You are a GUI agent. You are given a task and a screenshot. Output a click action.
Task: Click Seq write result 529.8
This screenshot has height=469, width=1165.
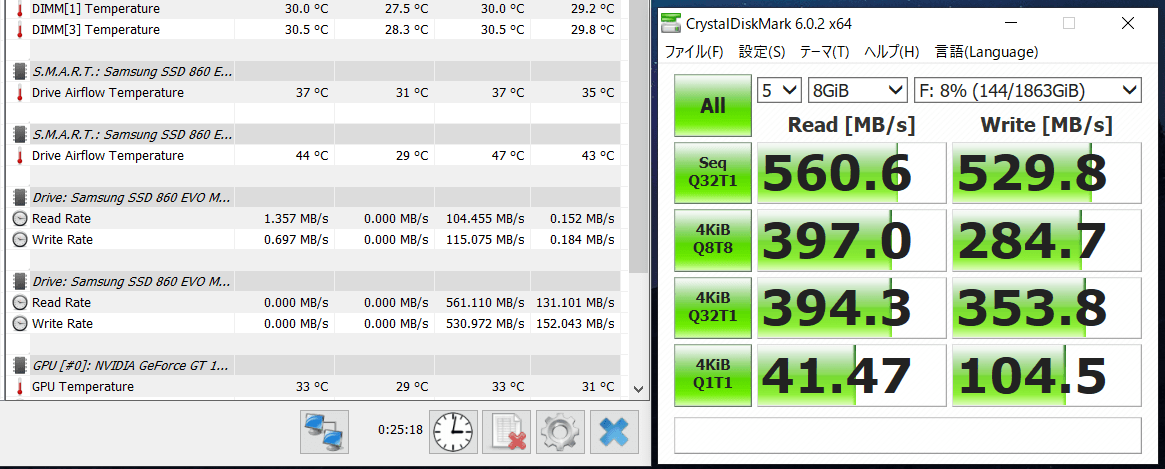[x=1047, y=172]
